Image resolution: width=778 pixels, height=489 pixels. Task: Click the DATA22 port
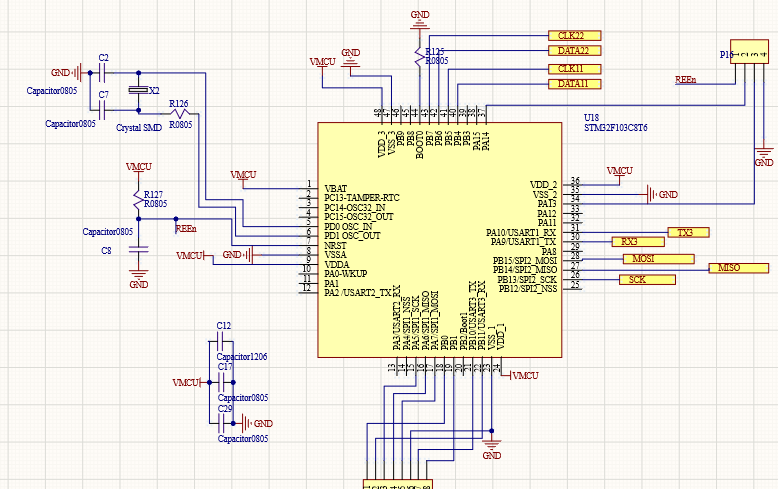point(575,51)
